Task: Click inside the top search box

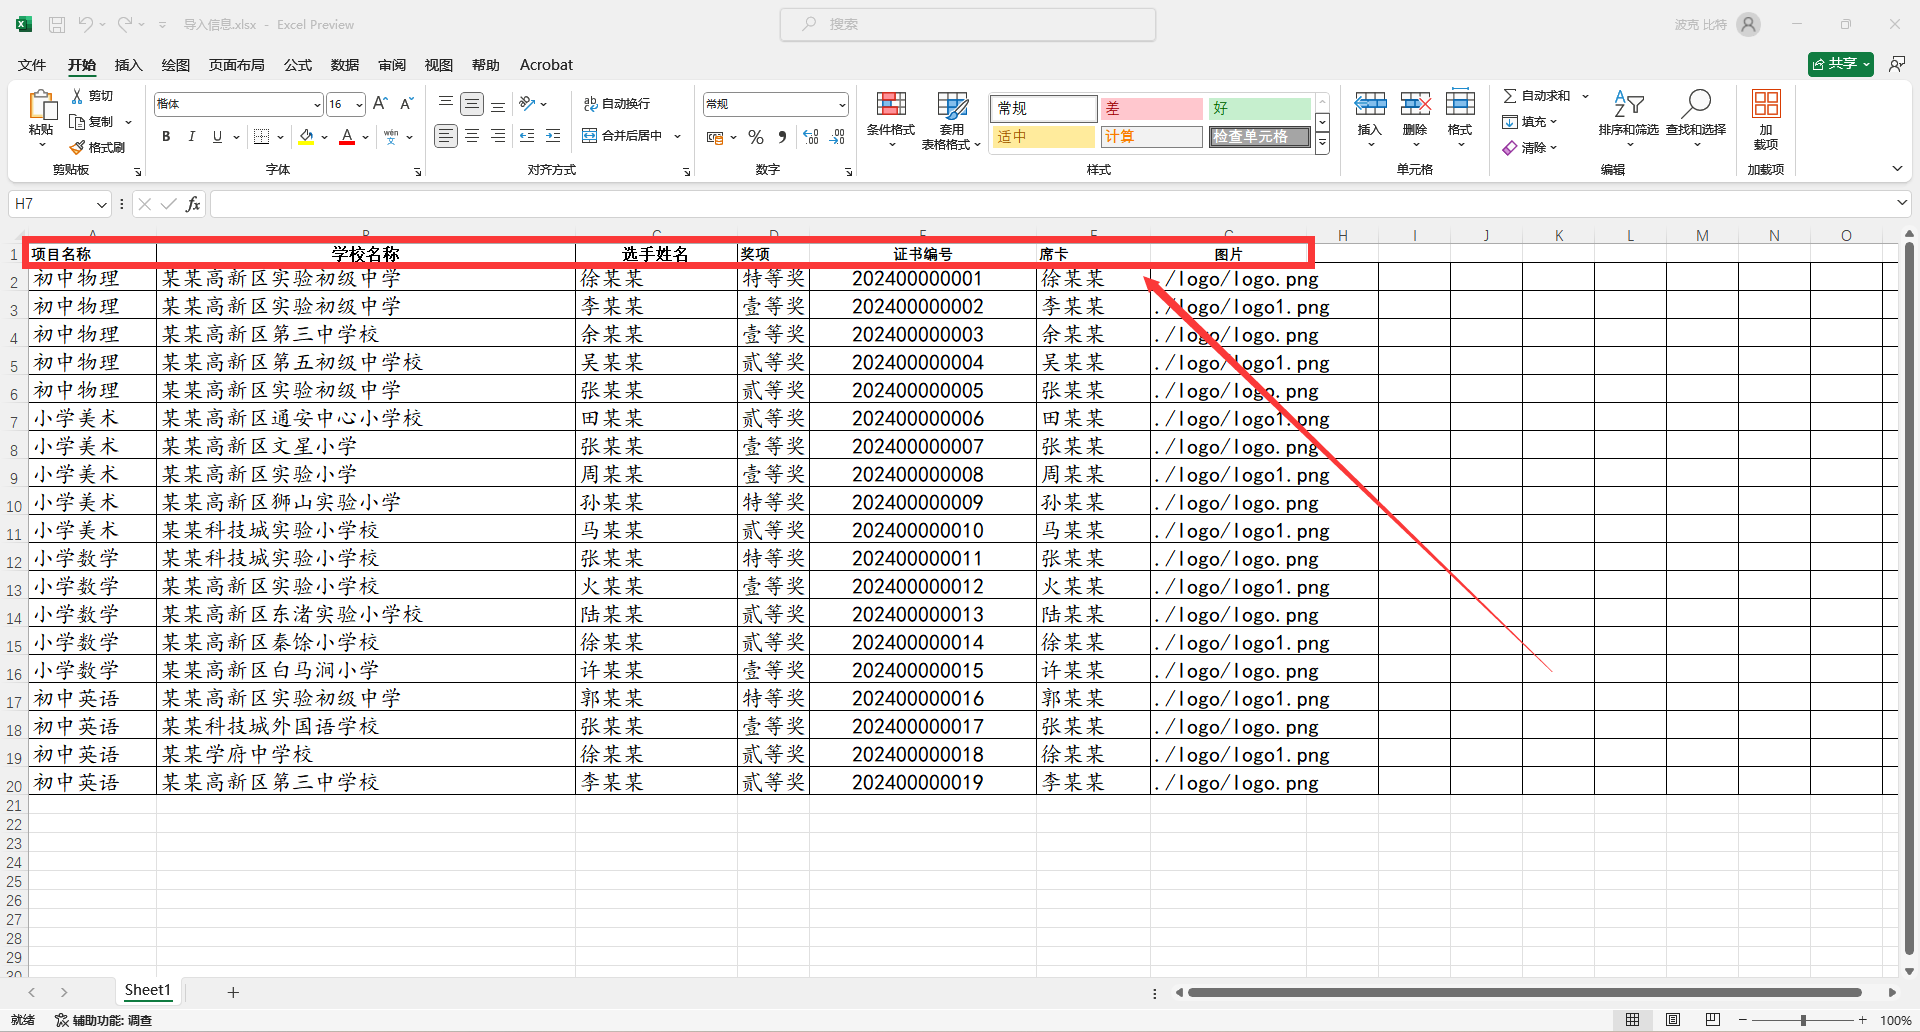Action: [x=967, y=24]
